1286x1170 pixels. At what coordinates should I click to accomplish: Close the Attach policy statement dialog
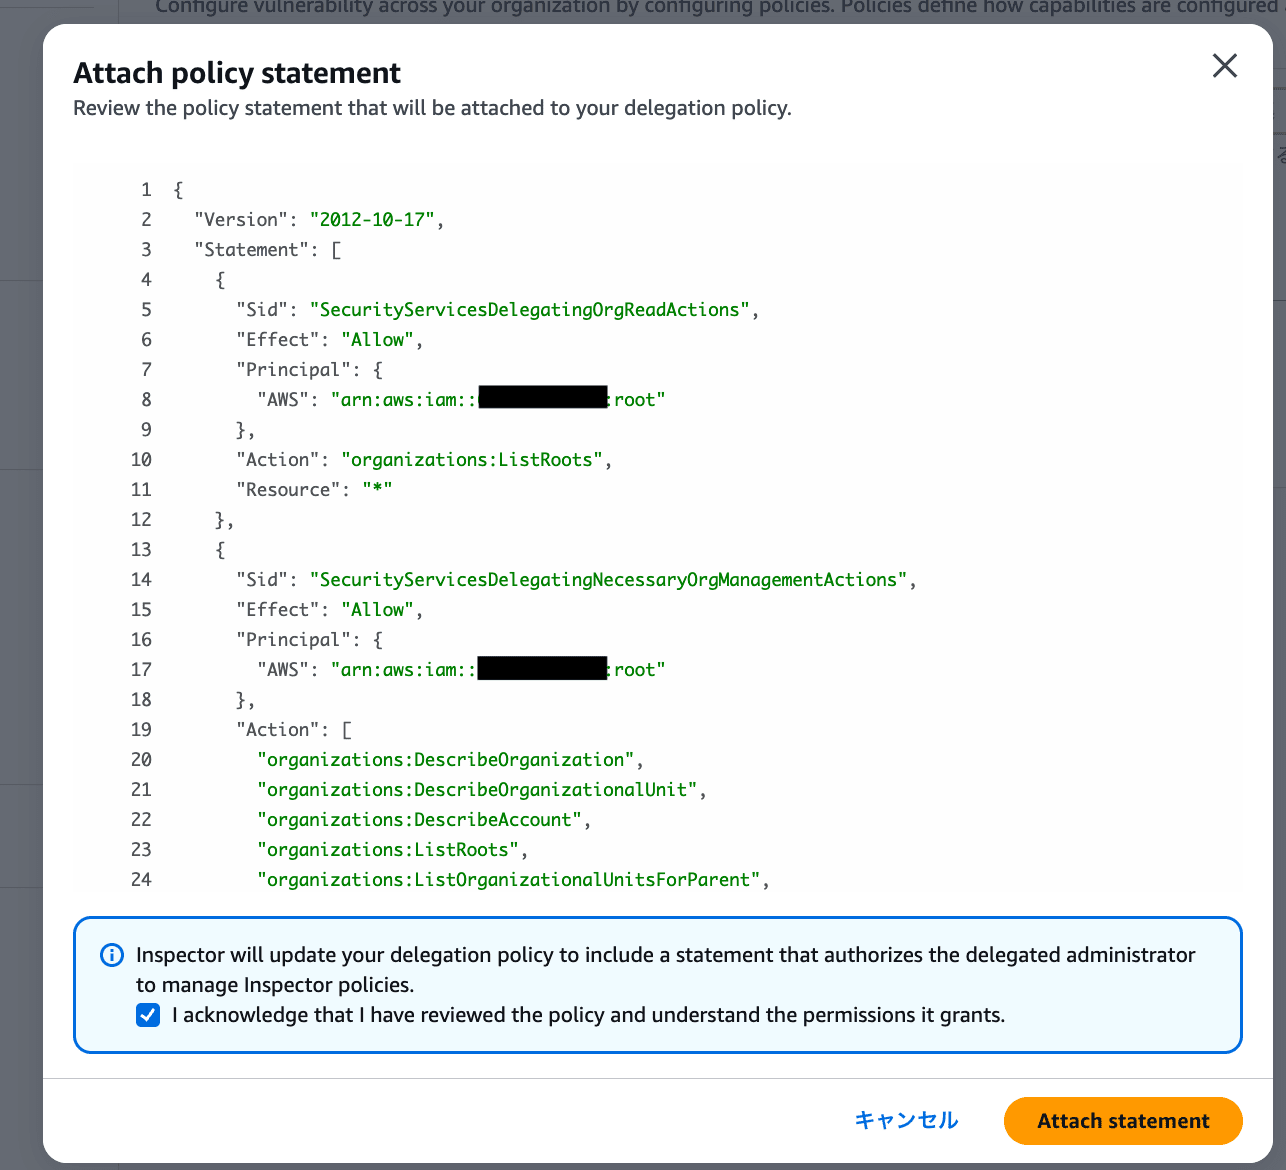coord(1224,66)
